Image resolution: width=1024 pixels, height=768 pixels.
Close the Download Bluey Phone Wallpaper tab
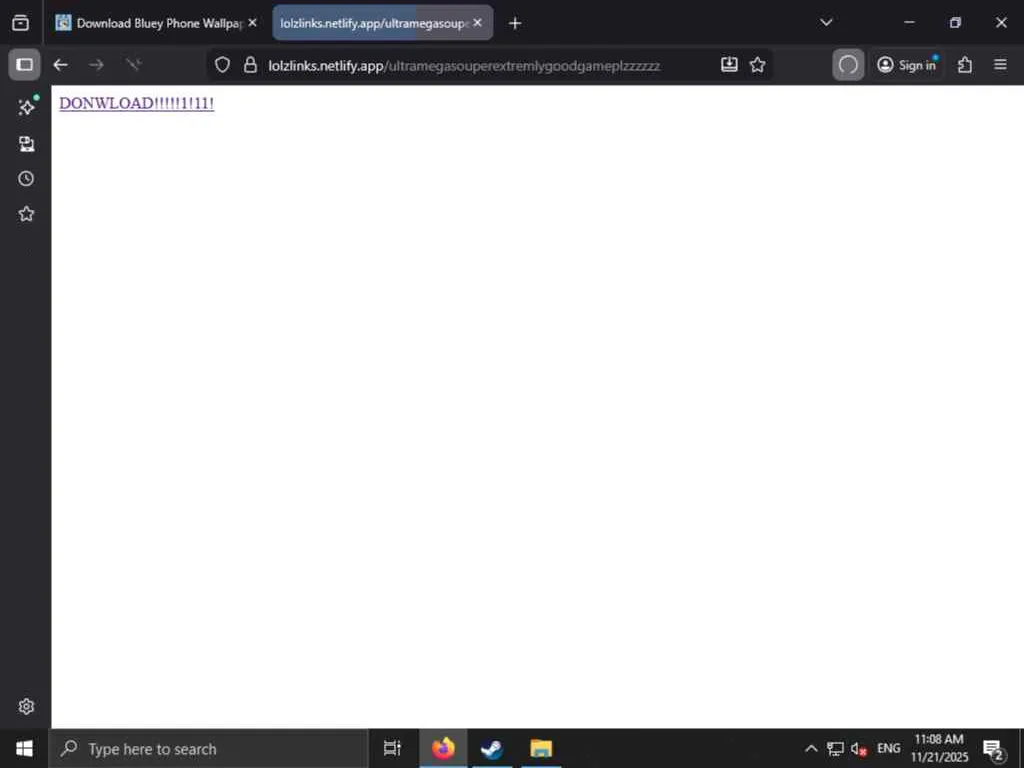pos(253,23)
